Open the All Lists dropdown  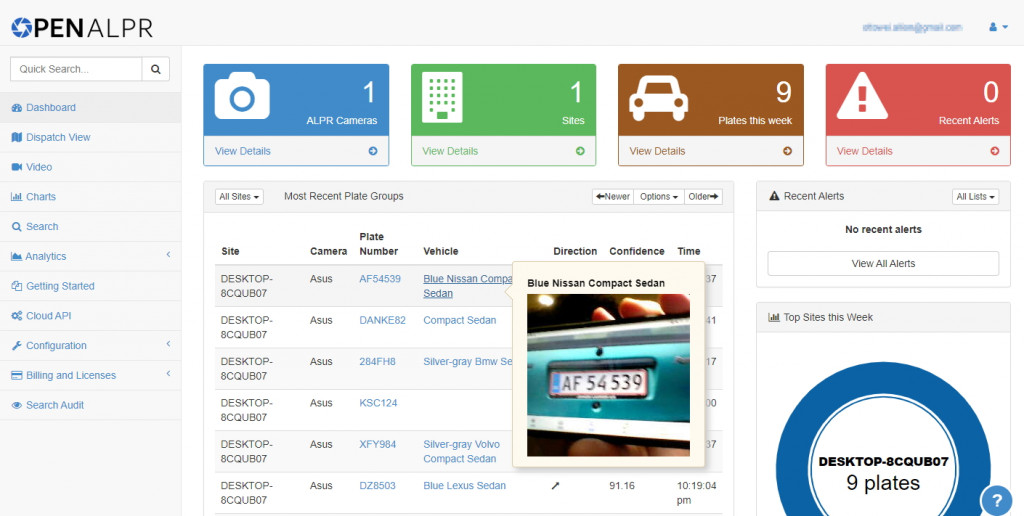coord(976,197)
